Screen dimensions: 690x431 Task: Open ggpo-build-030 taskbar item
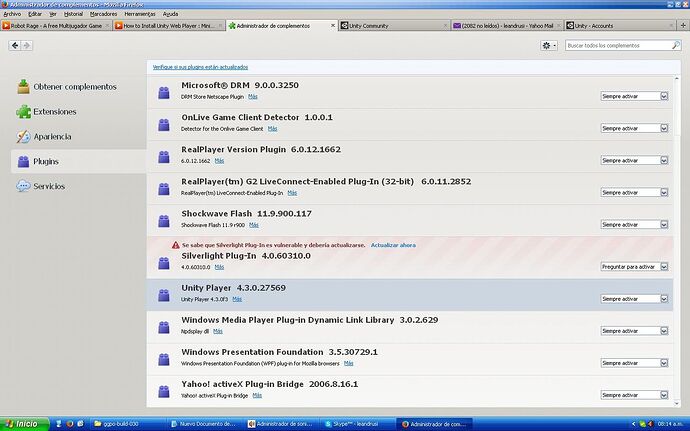129,424
